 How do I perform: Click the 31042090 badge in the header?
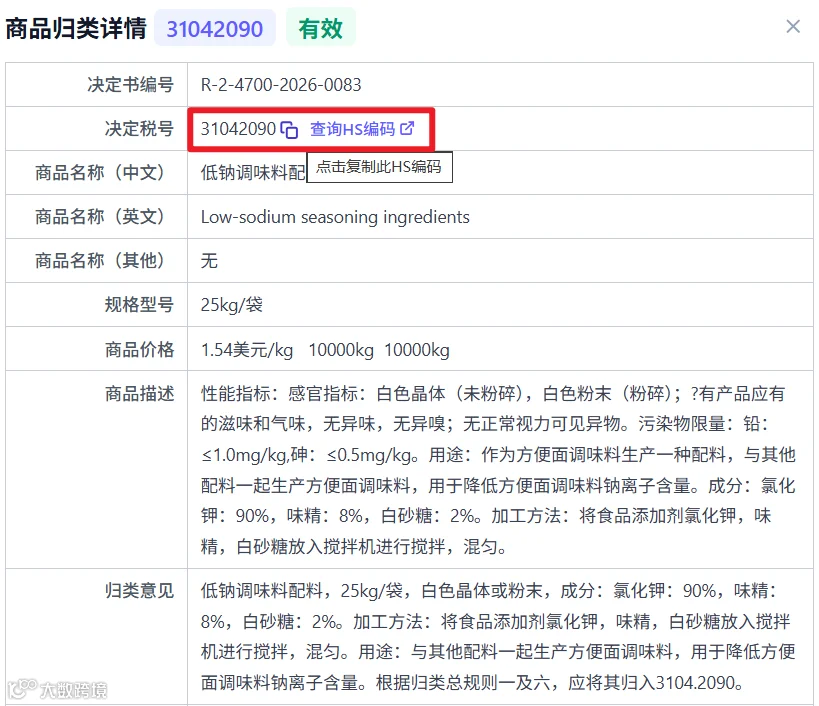point(215,28)
